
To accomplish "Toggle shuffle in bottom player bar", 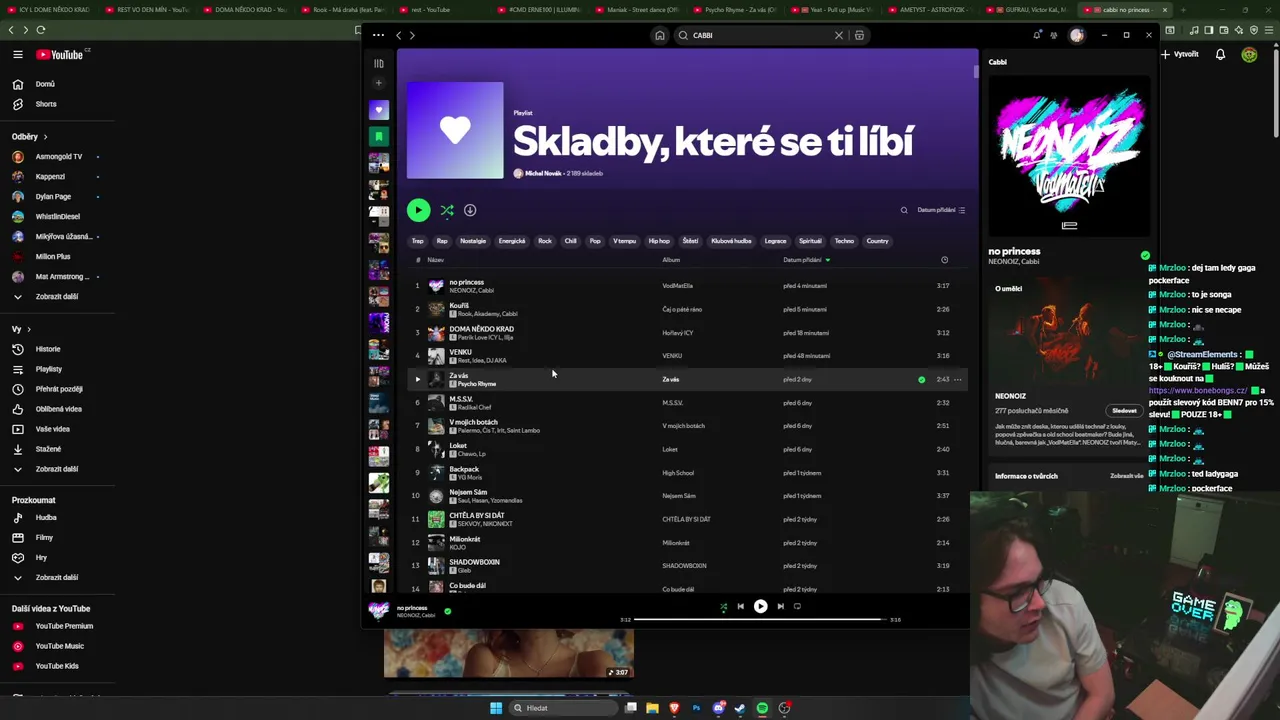I will 724,606.
